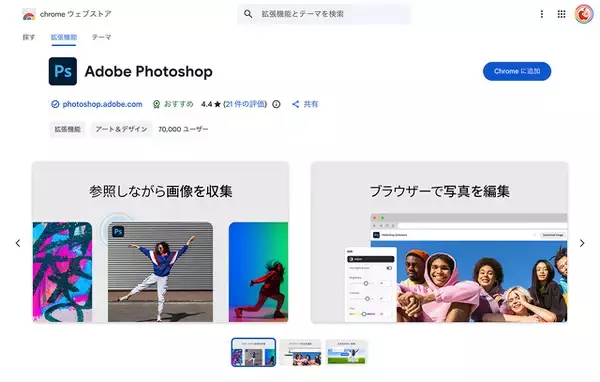The image size is (600, 382).
Task: Show previous screenshot with left arrow
Action: pyautogui.click(x=18, y=243)
